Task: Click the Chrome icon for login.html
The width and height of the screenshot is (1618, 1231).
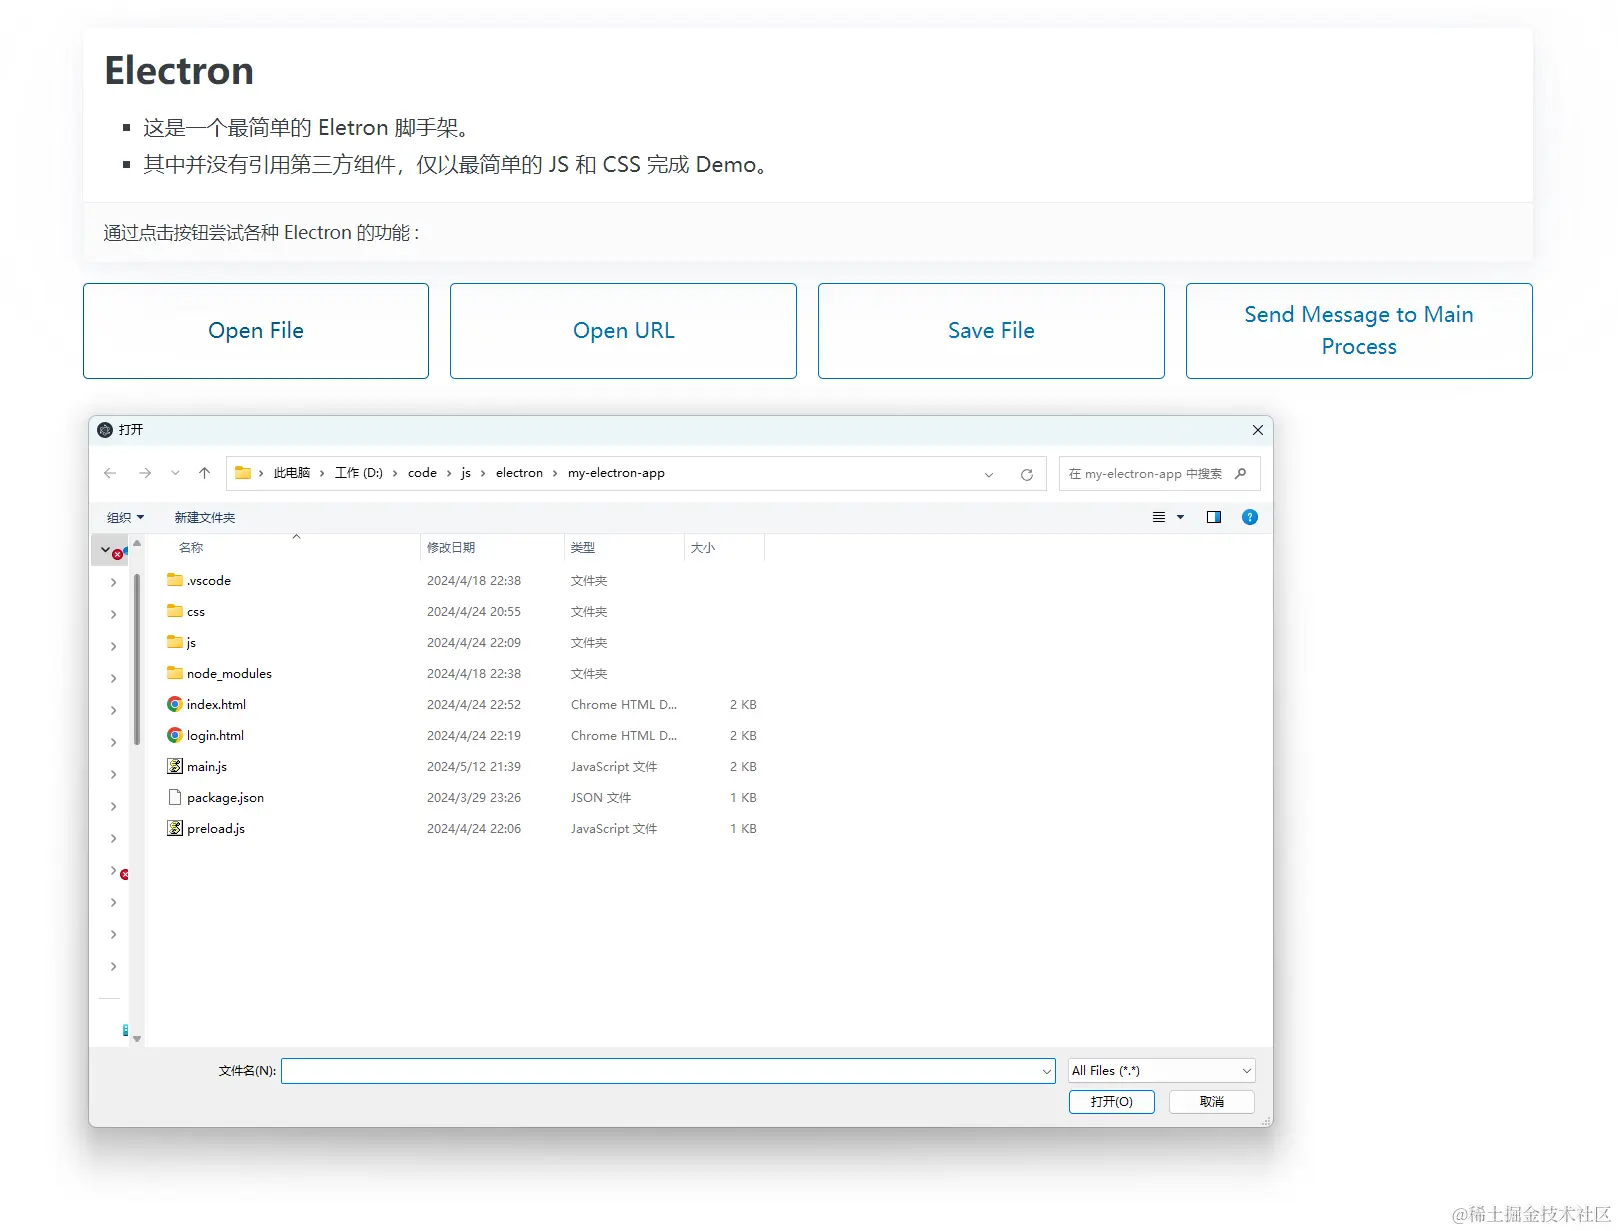Action: pos(175,735)
